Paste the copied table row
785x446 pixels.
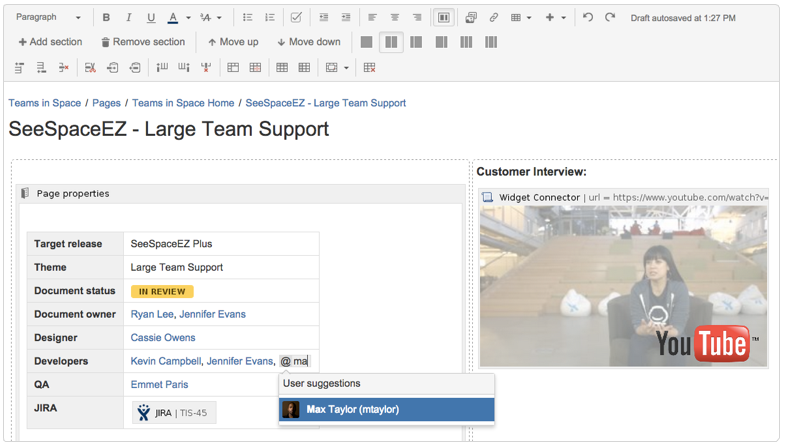coord(135,68)
